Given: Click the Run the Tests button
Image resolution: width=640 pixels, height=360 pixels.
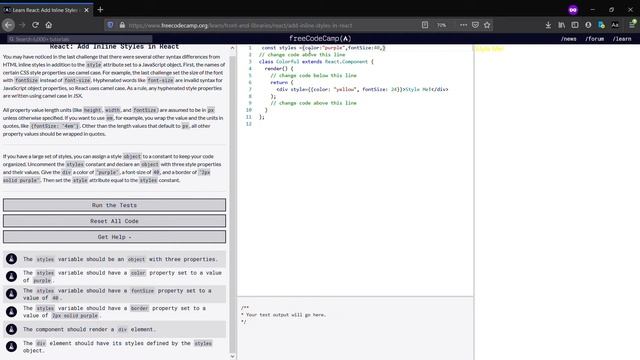Looking at the screenshot, I should 114,205.
